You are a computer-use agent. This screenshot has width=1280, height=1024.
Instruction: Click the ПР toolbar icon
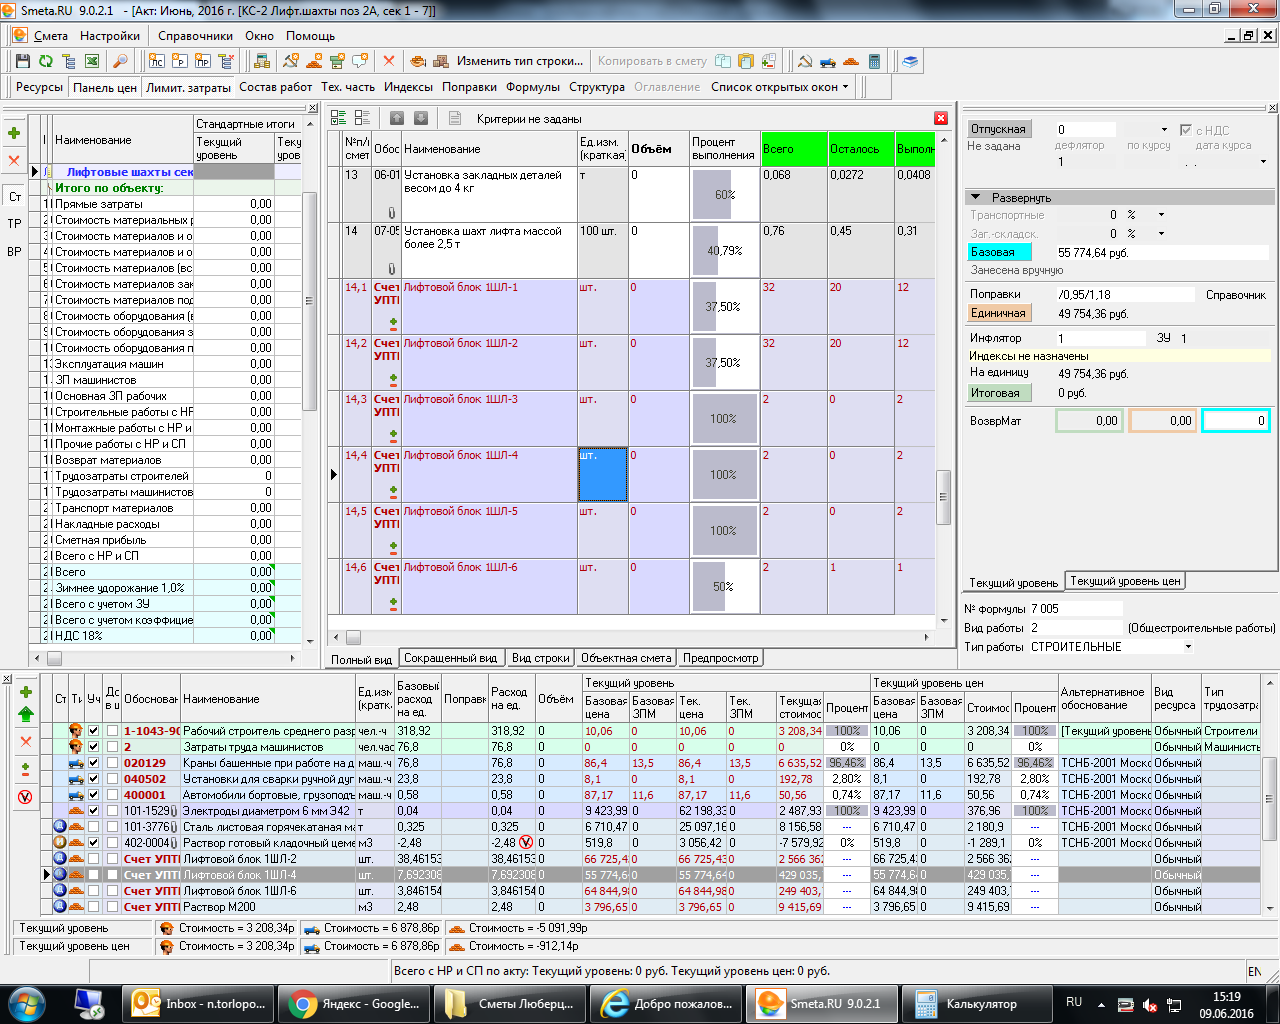pos(203,61)
